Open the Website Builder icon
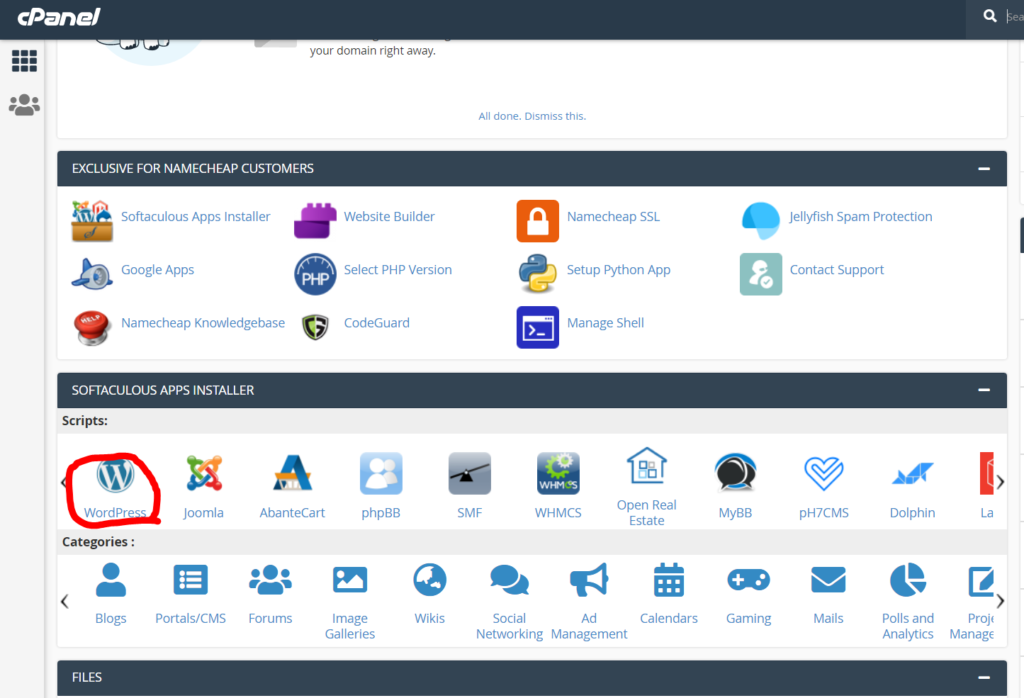 pos(315,221)
